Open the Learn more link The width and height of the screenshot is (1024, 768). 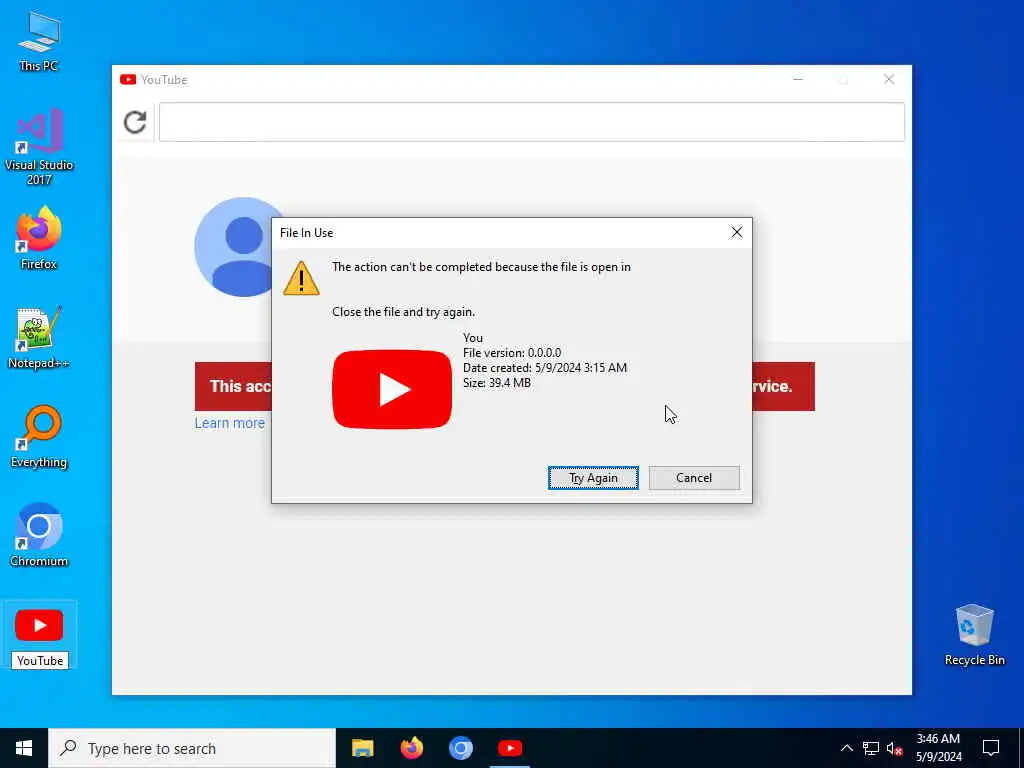pyautogui.click(x=230, y=423)
